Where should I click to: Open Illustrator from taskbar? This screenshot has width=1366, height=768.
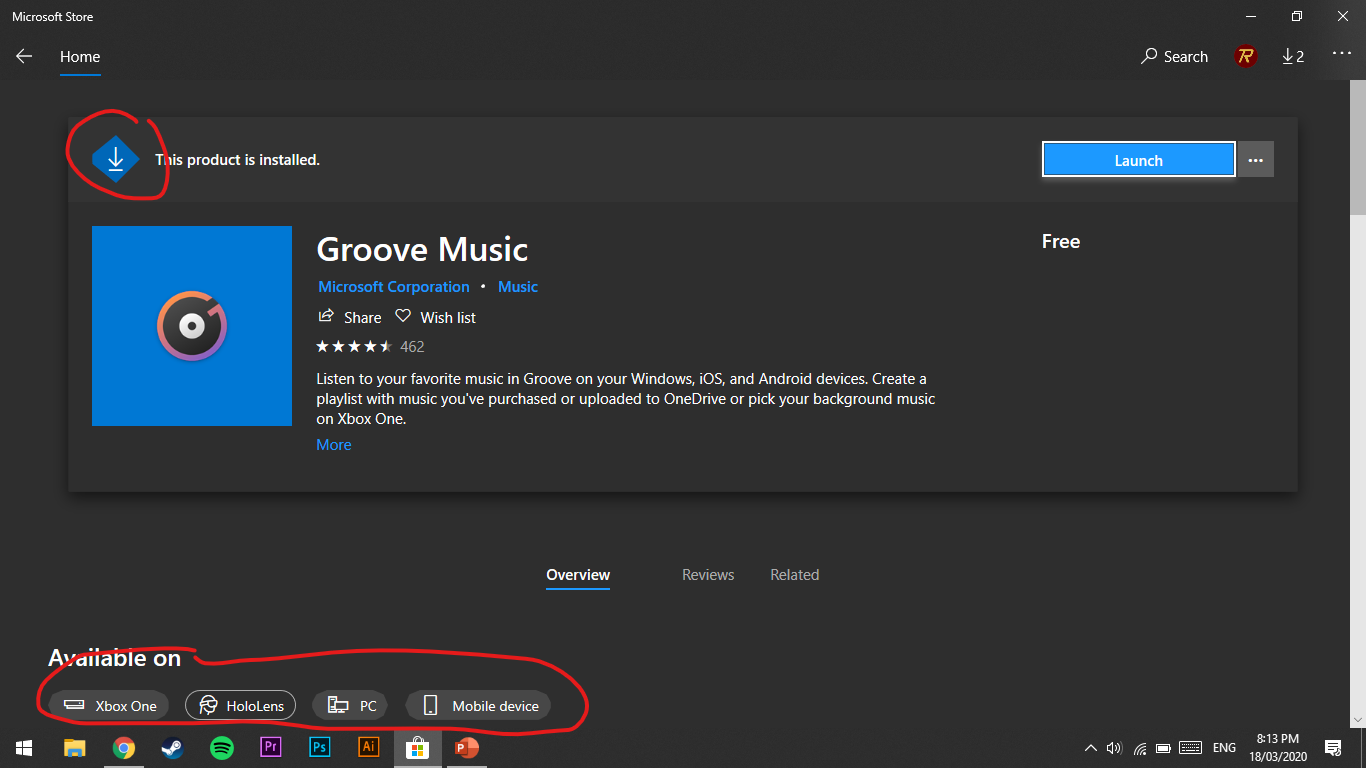(x=369, y=748)
